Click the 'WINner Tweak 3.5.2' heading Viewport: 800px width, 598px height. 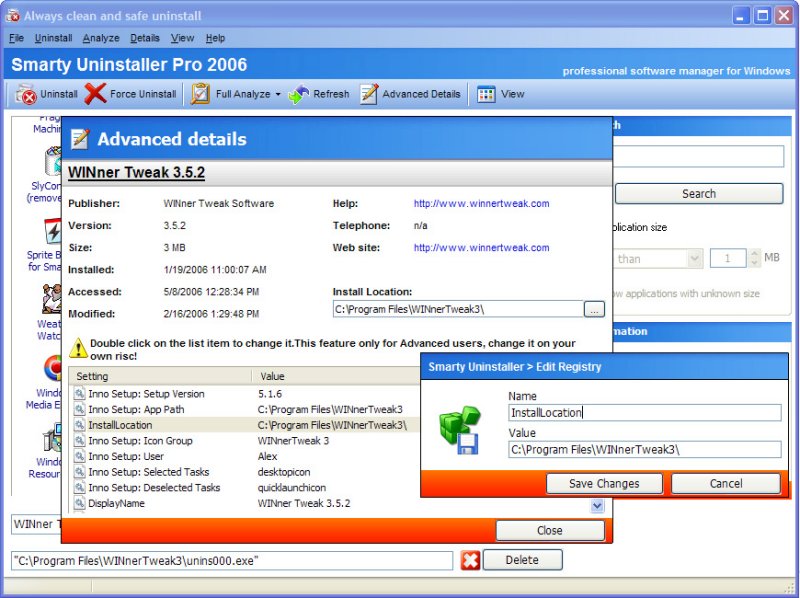pyautogui.click(x=137, y=172)
